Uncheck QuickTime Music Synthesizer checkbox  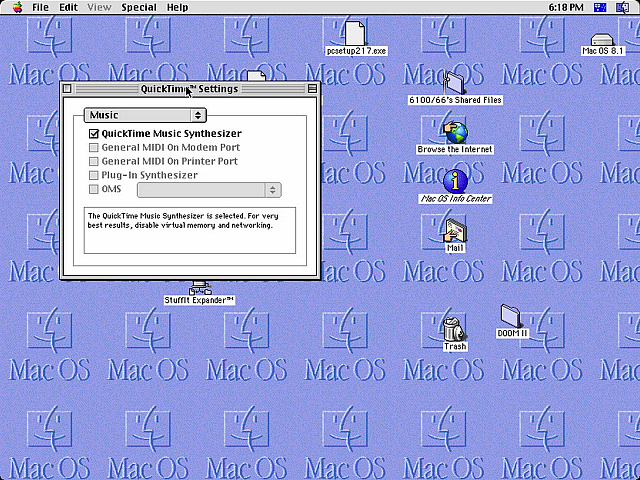94,133
